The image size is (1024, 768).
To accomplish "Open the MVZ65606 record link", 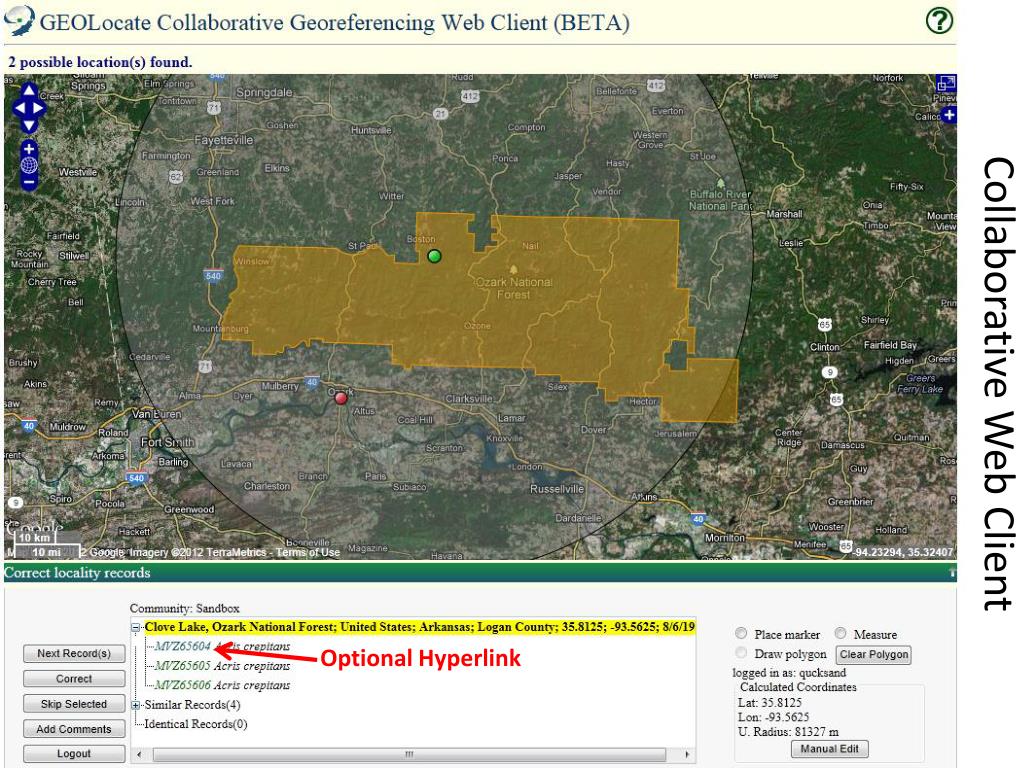I will (183, 685).
